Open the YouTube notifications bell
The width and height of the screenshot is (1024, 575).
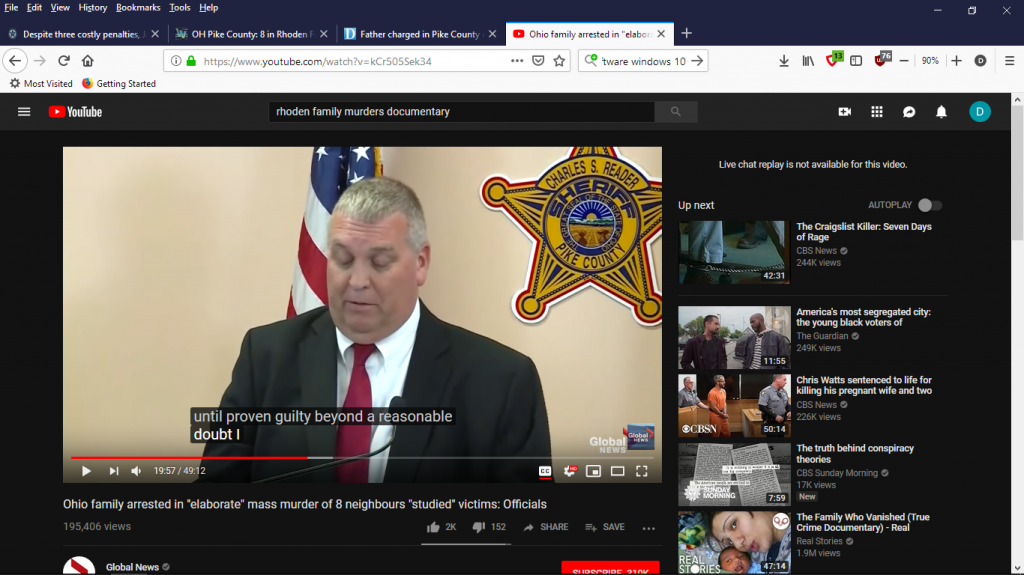[941, 112]
